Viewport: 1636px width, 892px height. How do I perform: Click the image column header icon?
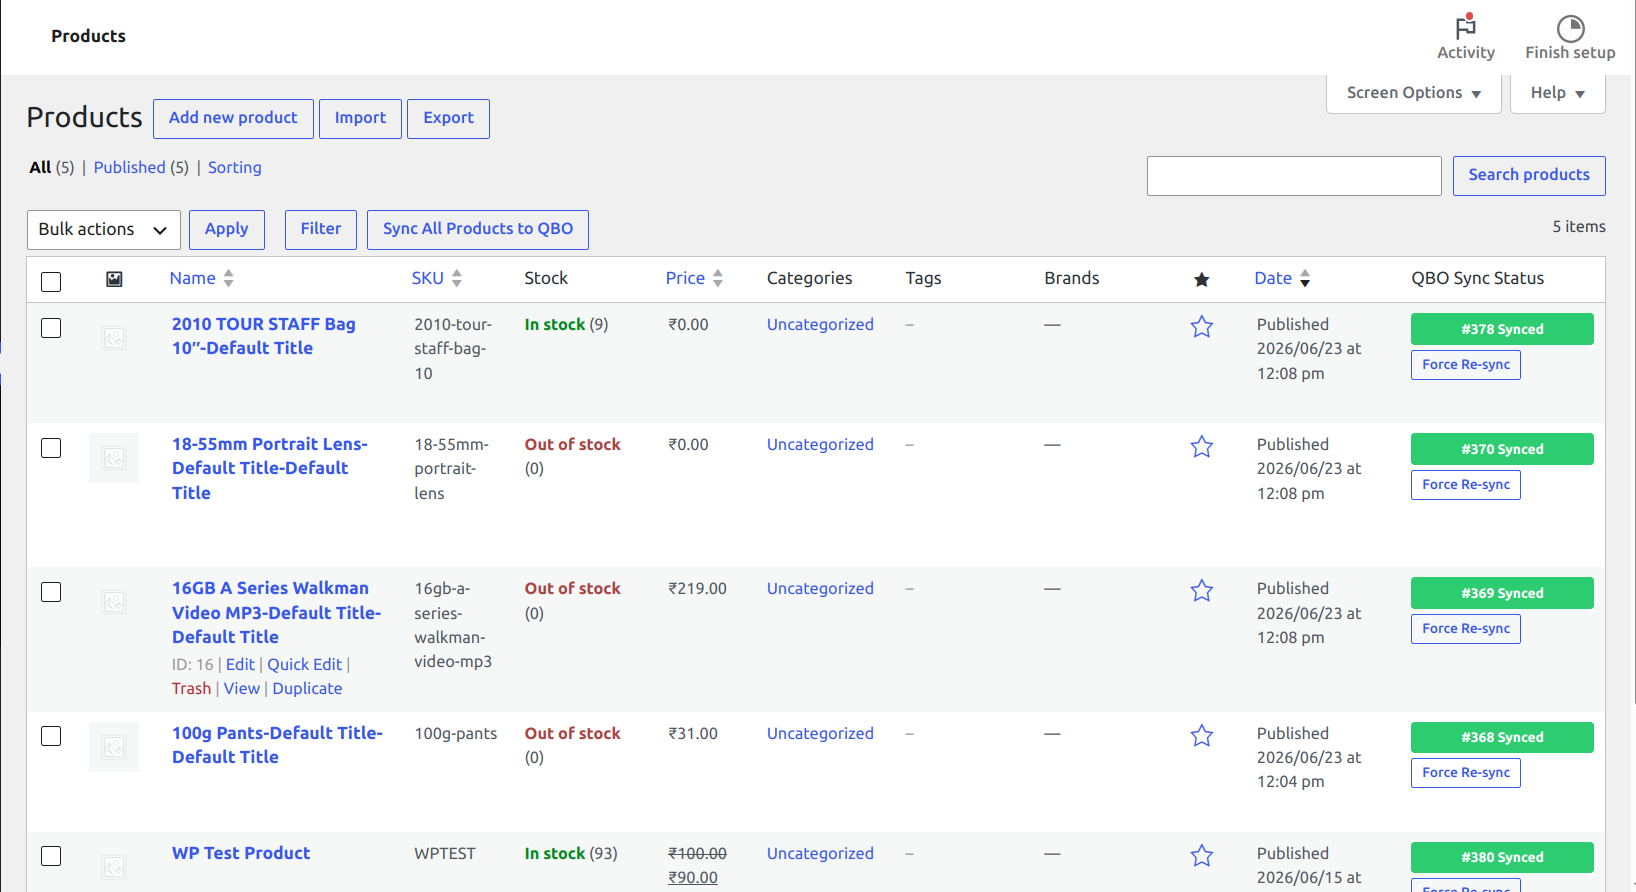(x=115, y=279)
